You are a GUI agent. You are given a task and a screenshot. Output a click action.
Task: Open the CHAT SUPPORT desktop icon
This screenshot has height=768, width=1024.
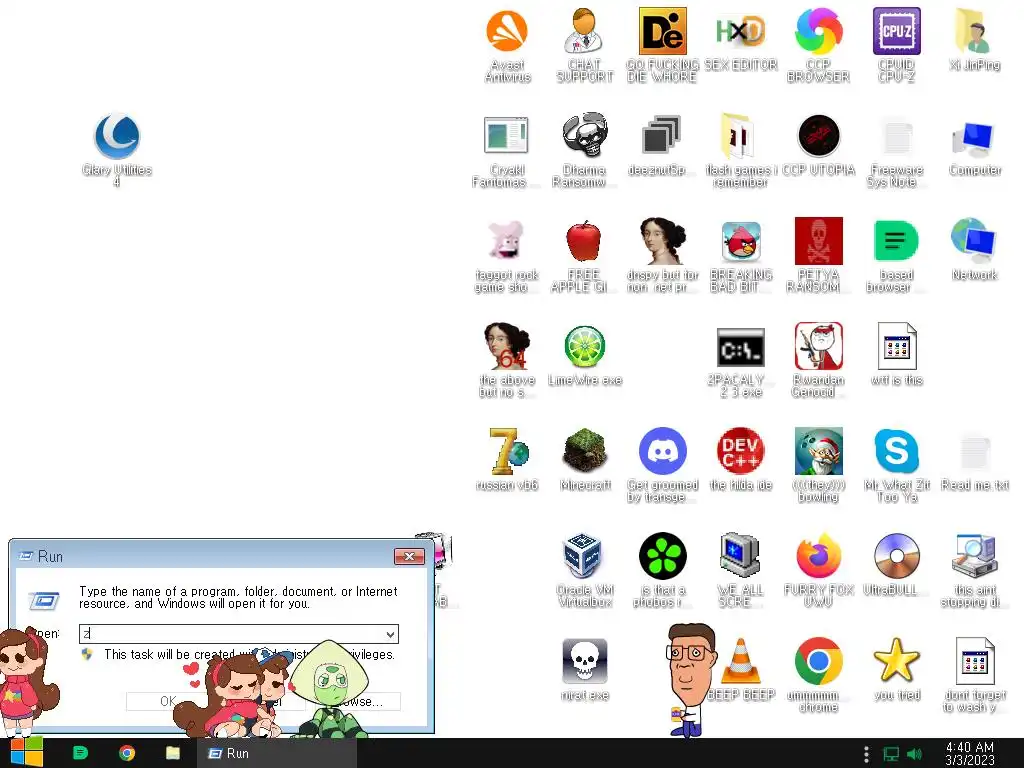[584, 31]
